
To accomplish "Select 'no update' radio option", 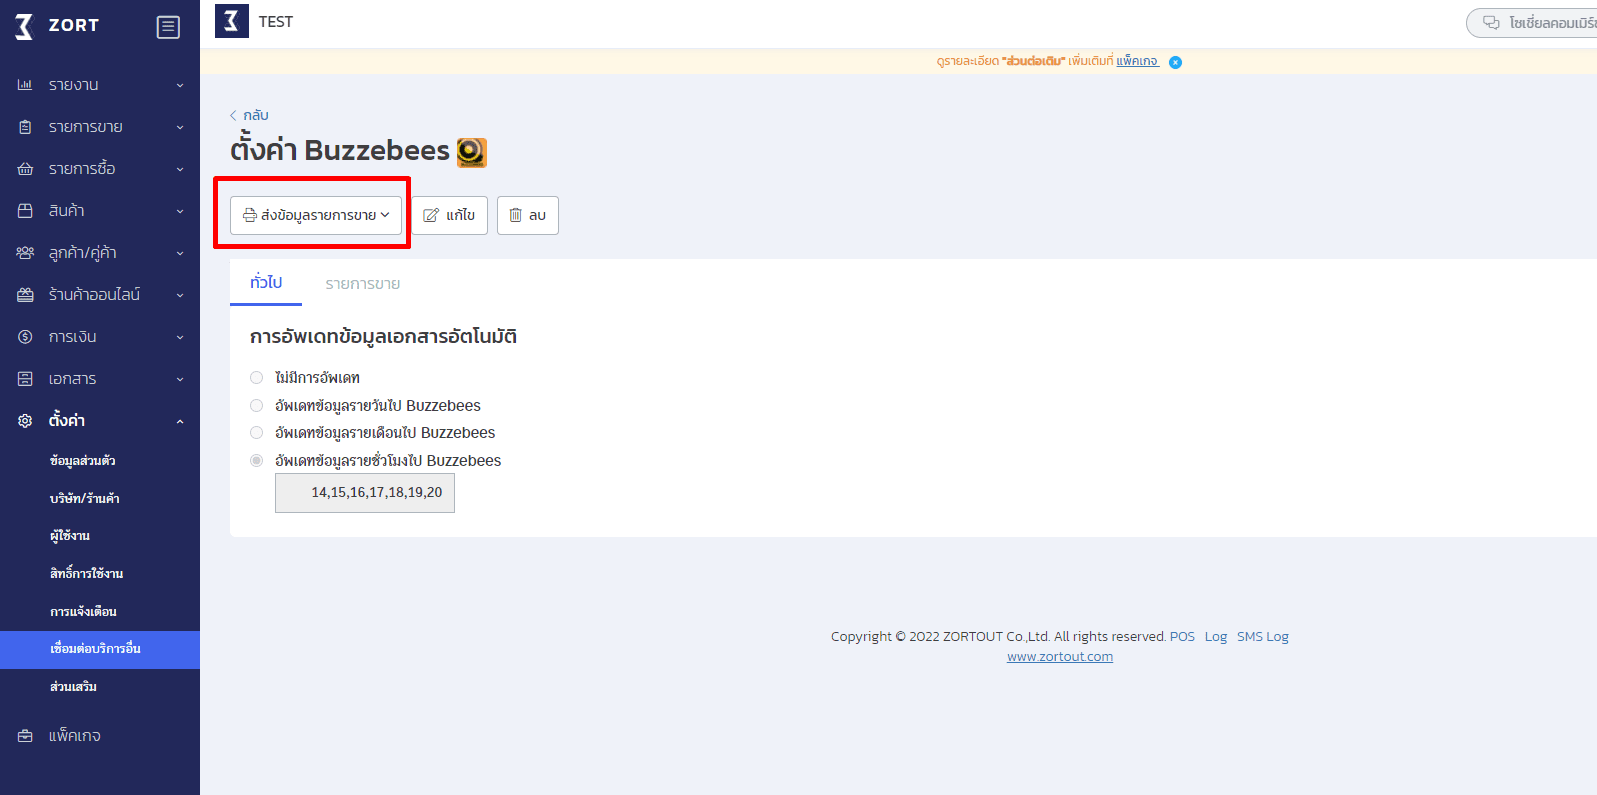I will pos(257,378).
